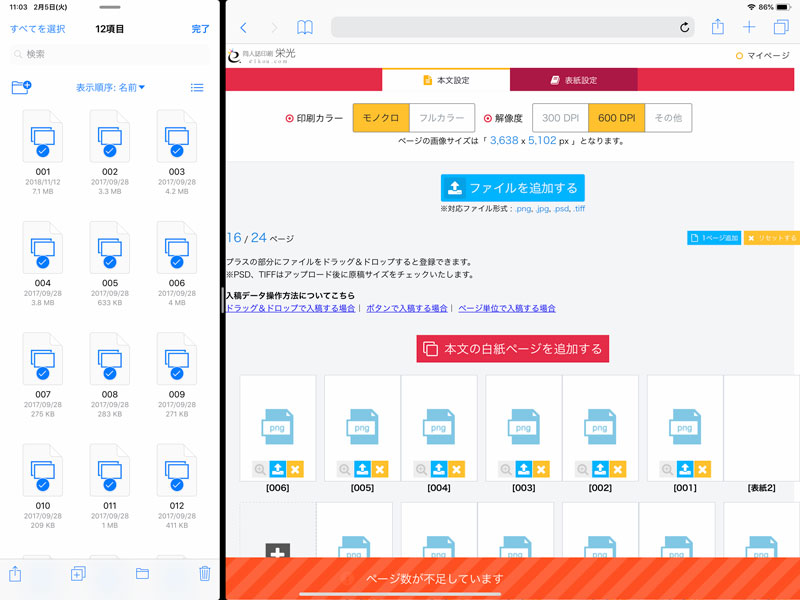The image size is (800, 600).
Task: Click the ファイルを追加する button
Action: [x=512, y=188]
